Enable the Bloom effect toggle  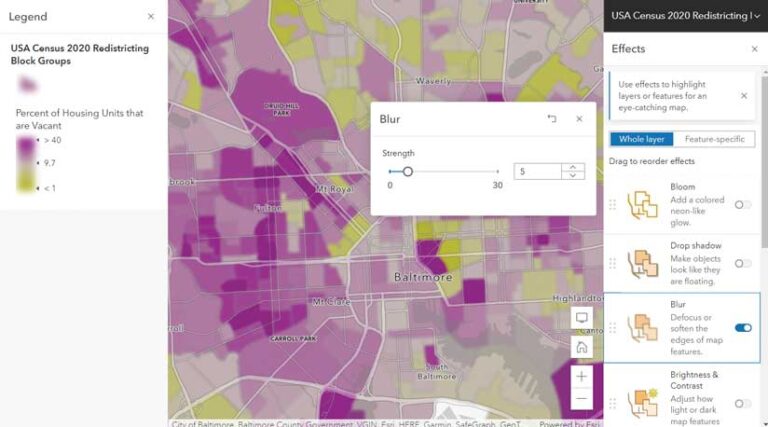pos(743,205)
